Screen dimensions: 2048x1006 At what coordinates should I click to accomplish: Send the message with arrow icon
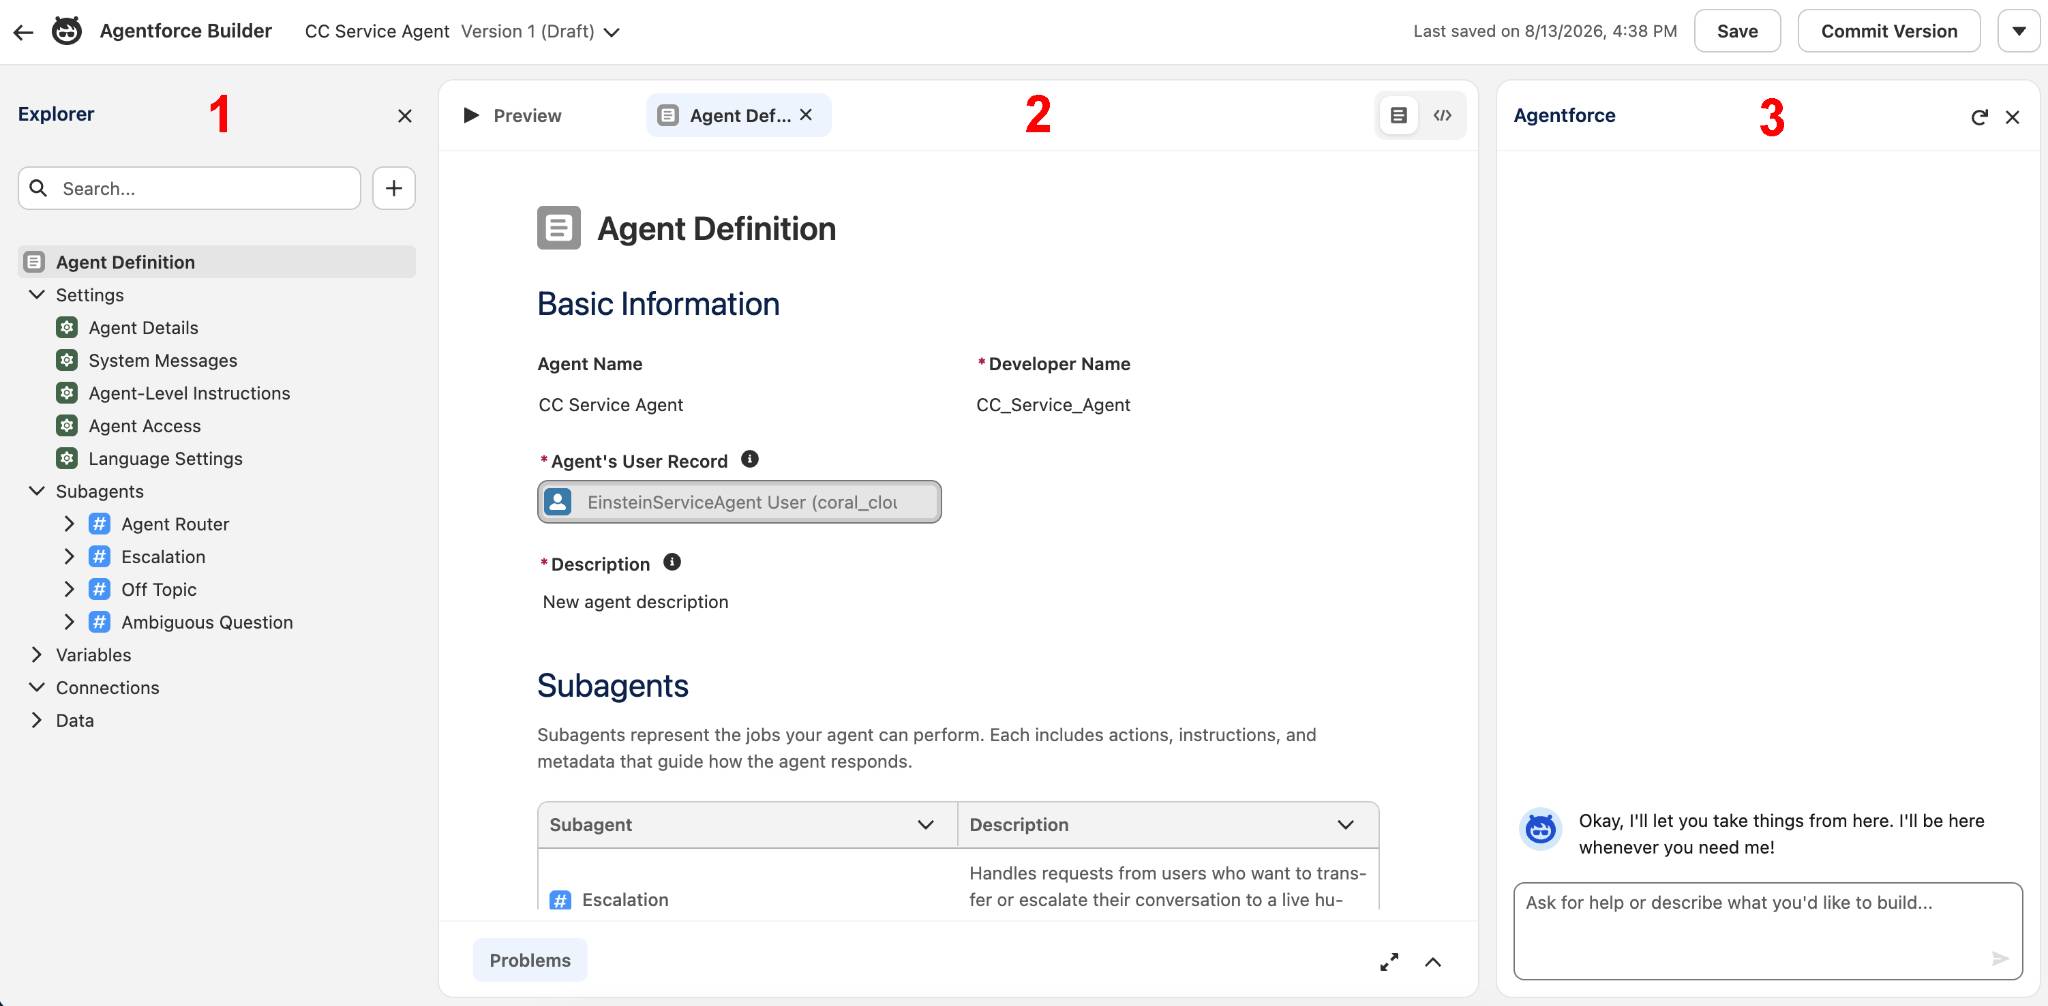[2000, 958]
